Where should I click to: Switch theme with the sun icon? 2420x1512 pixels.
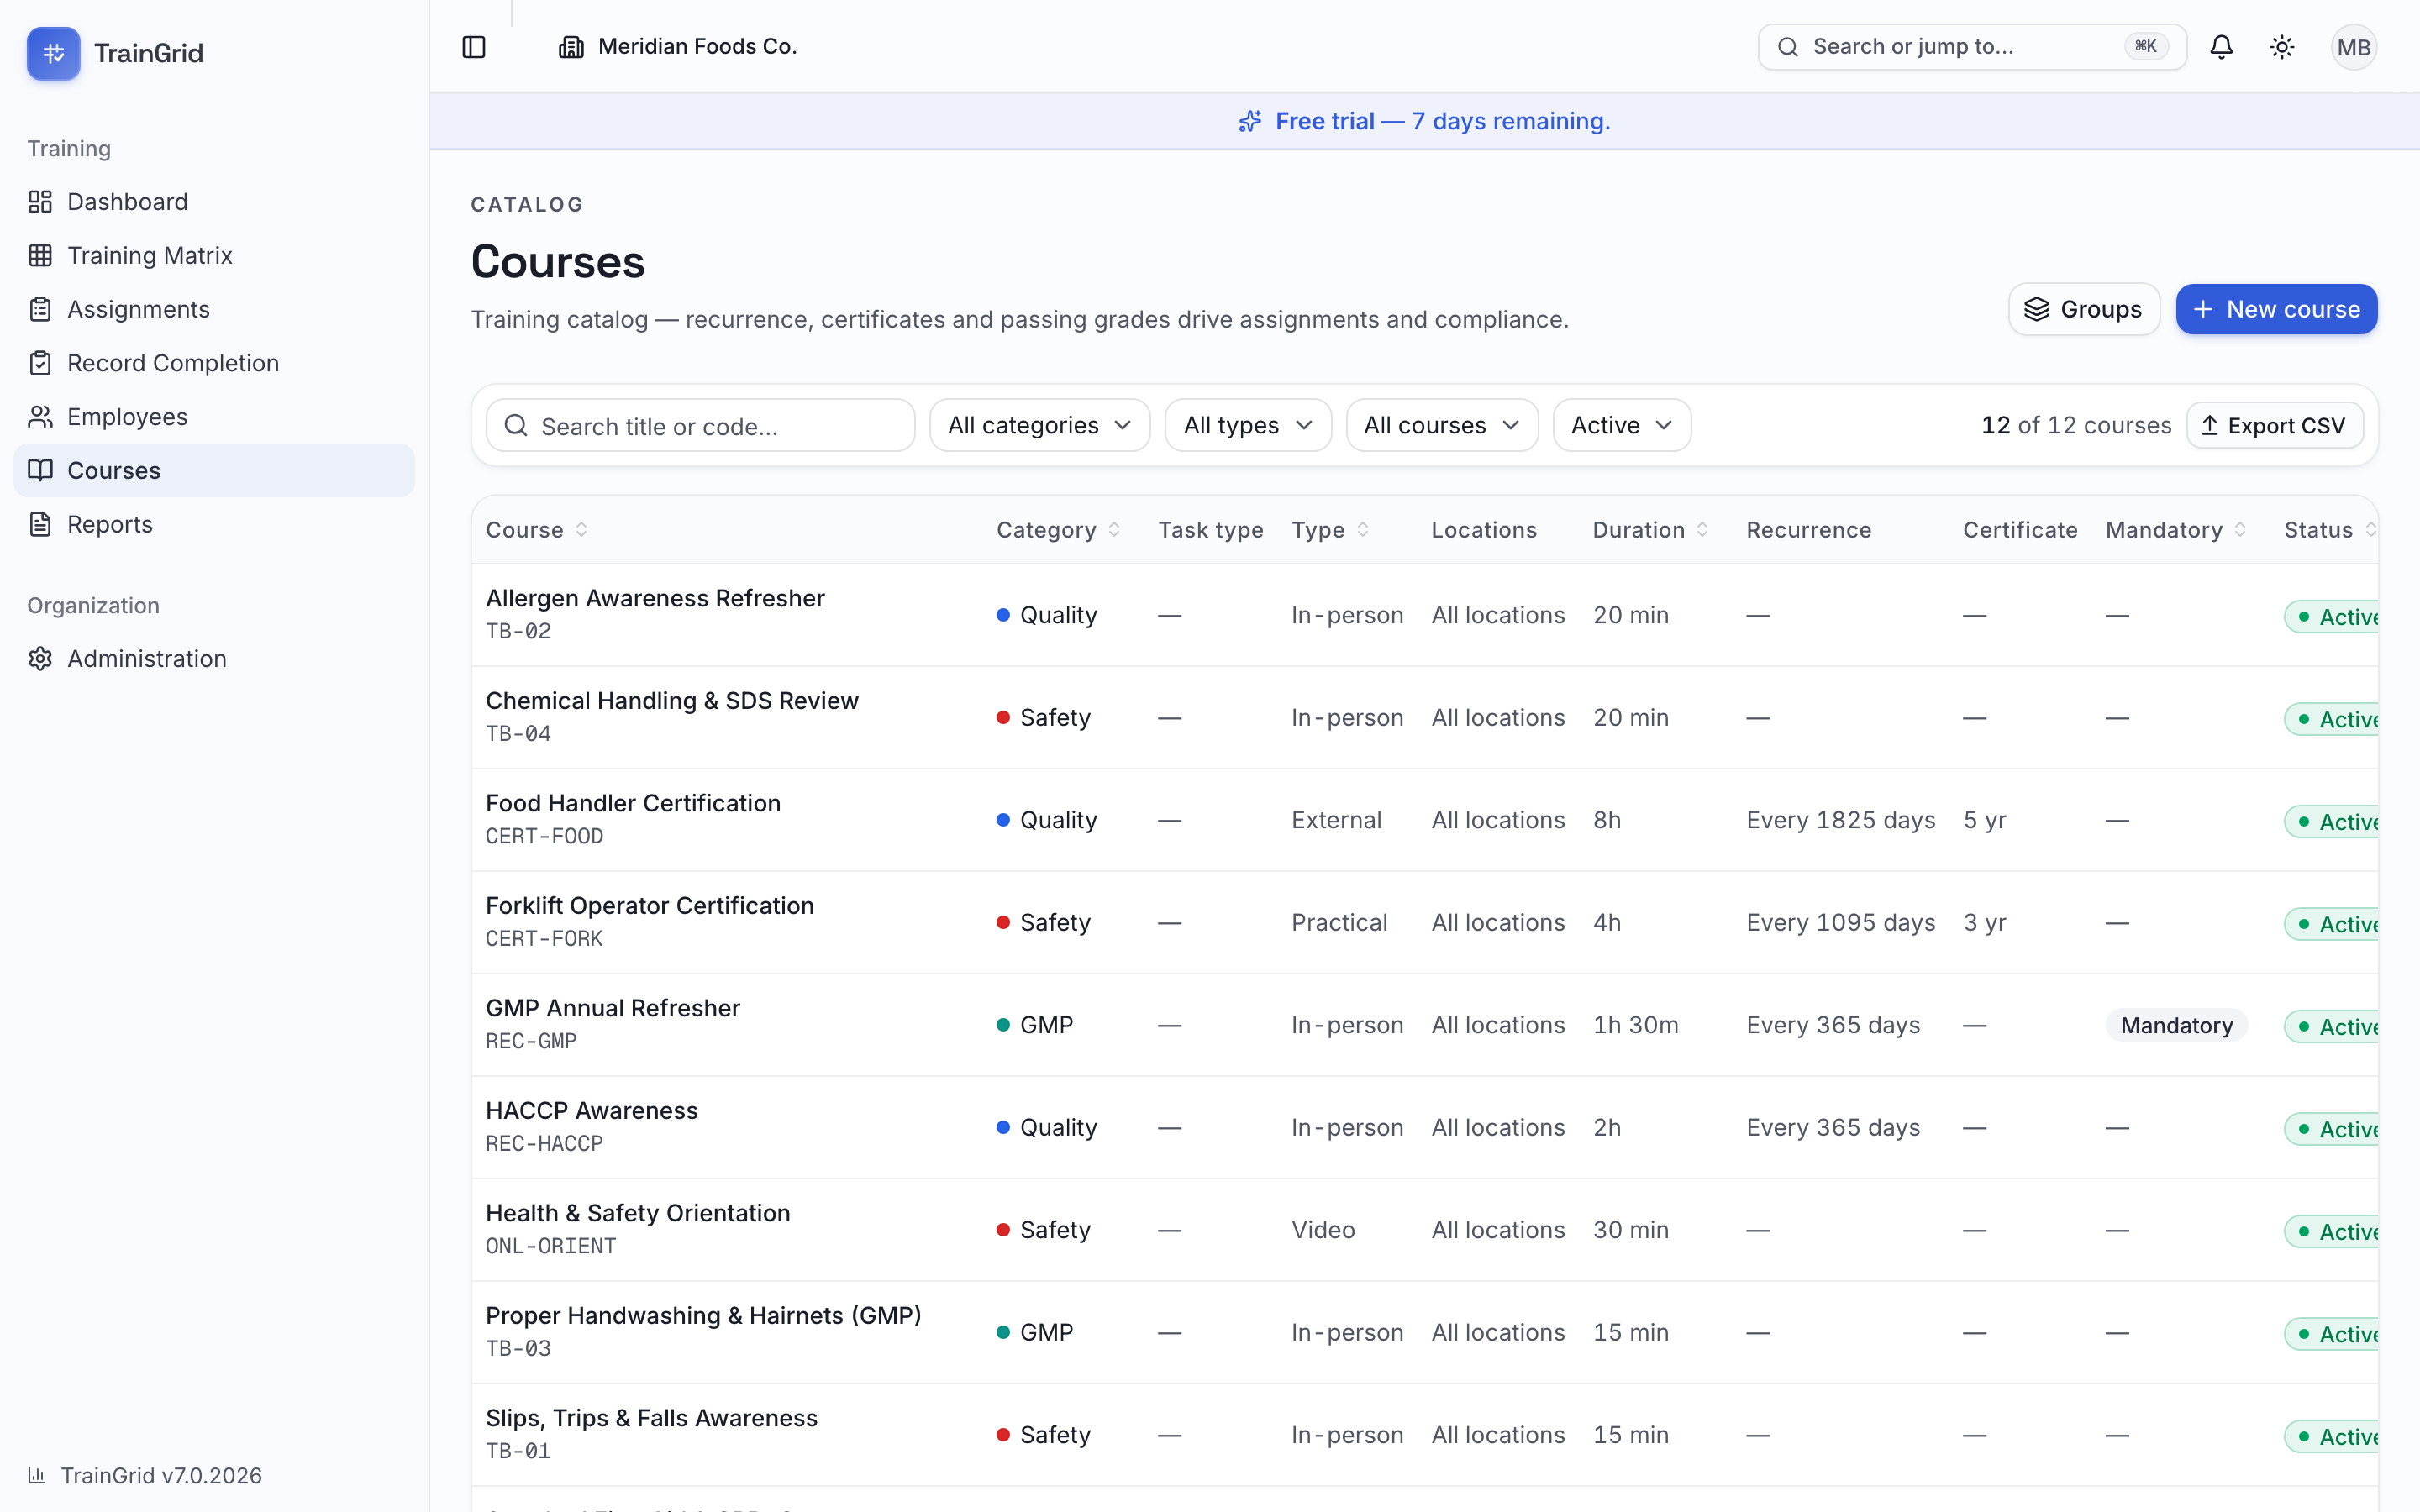[2282, 47]
